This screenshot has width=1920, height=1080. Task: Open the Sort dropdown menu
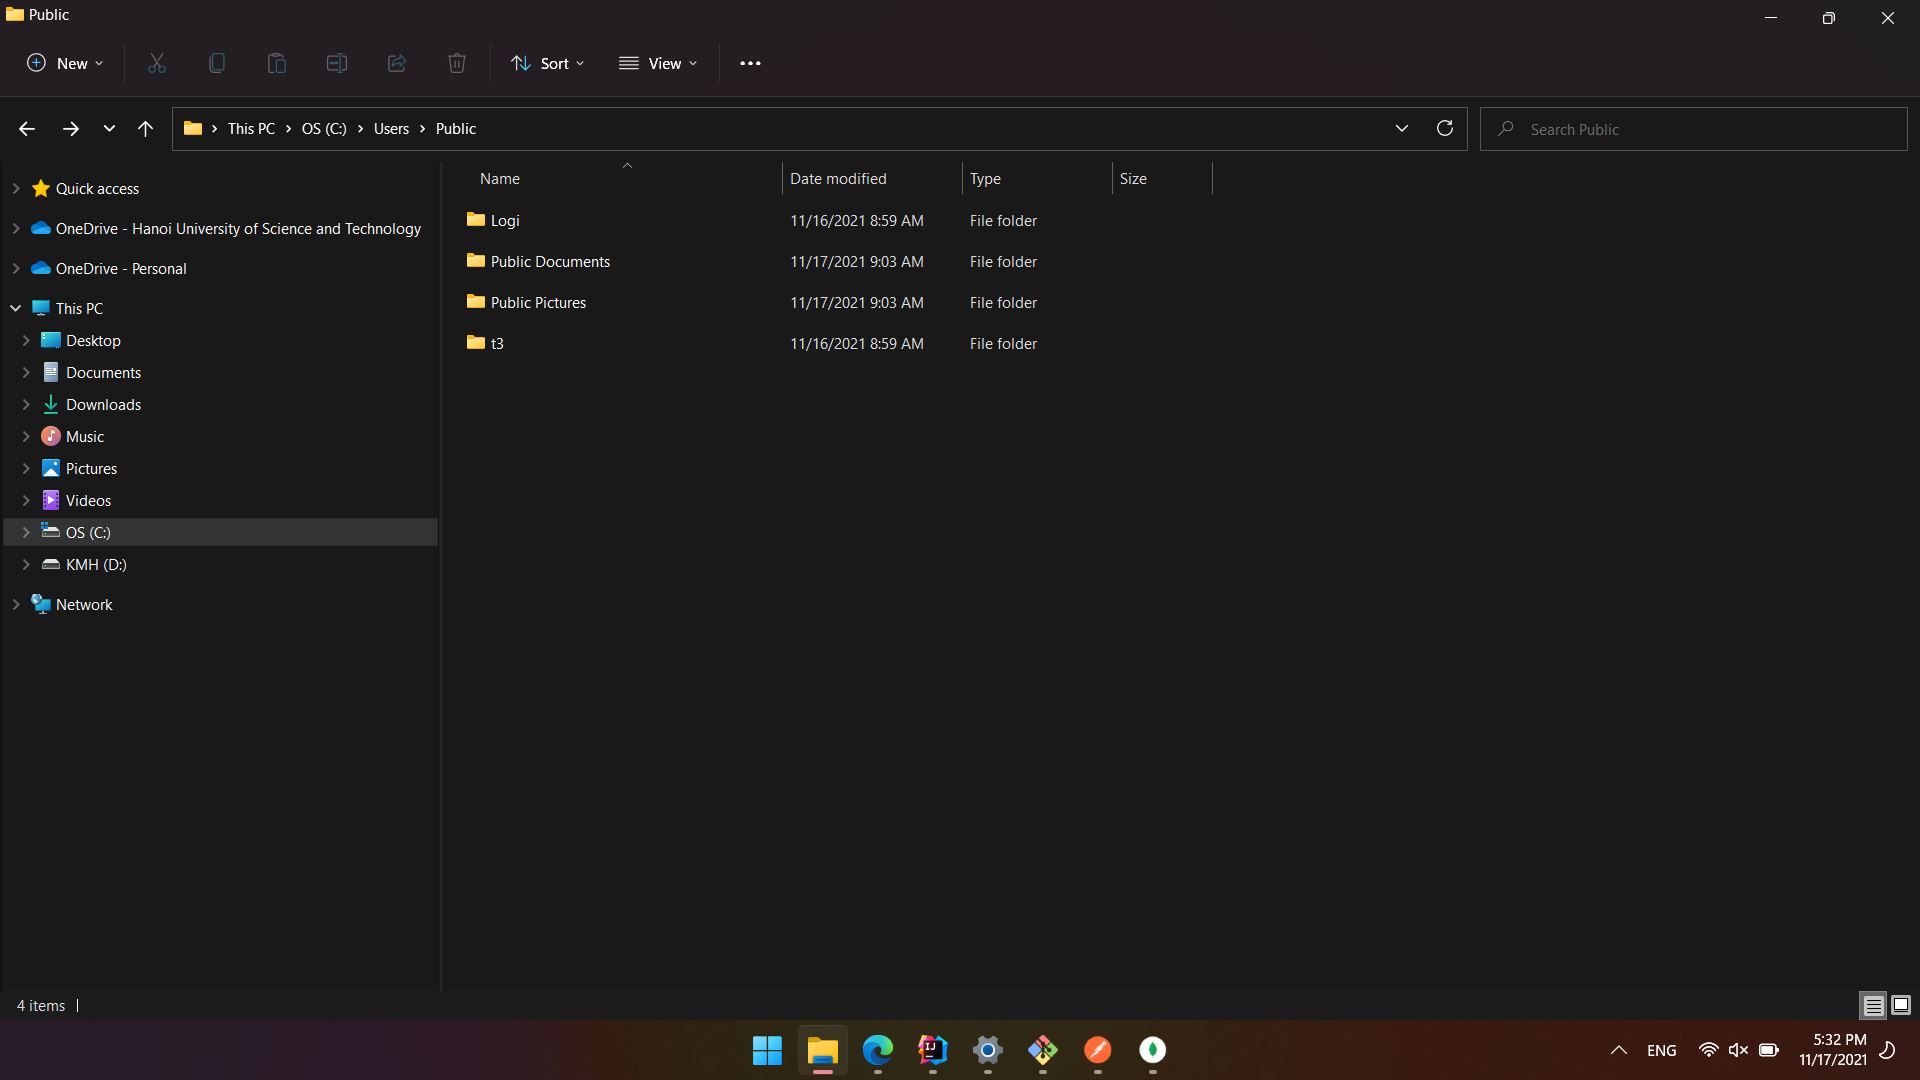549,62
